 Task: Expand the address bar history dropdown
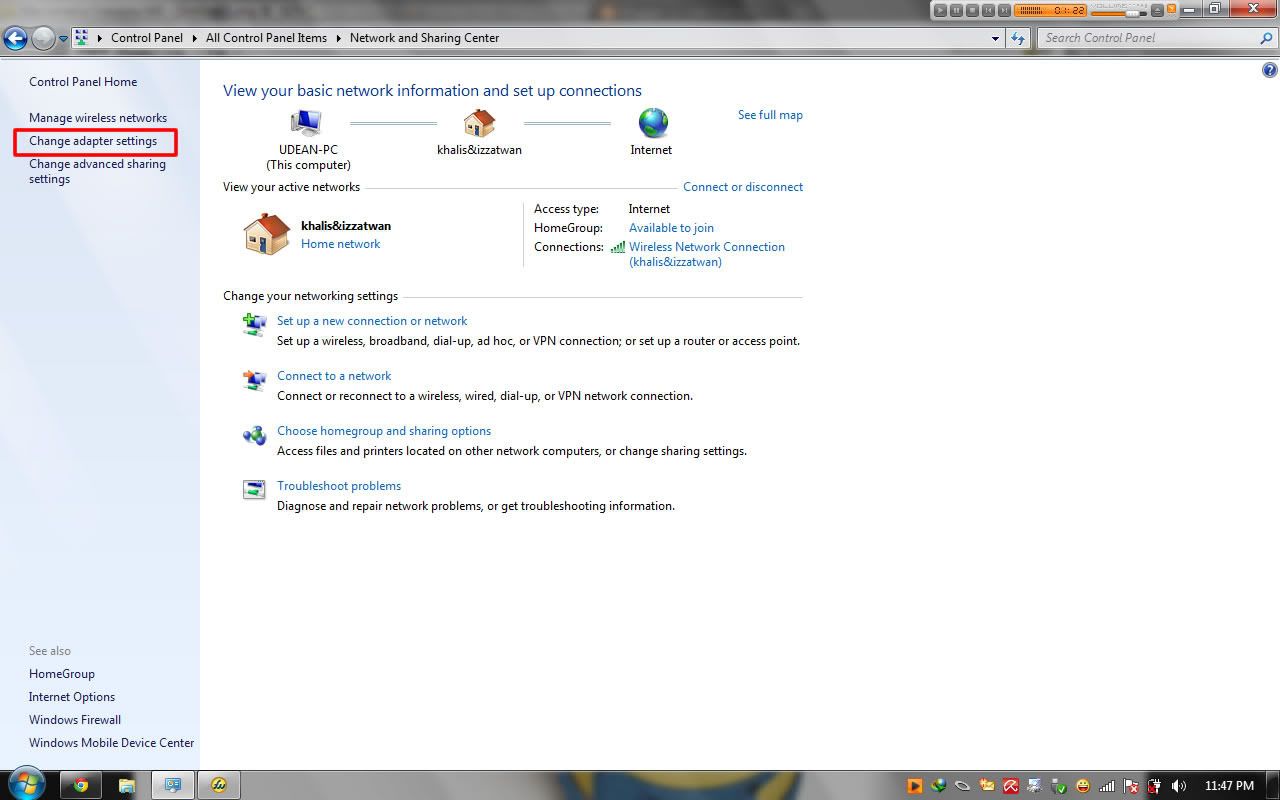[995, 38]
